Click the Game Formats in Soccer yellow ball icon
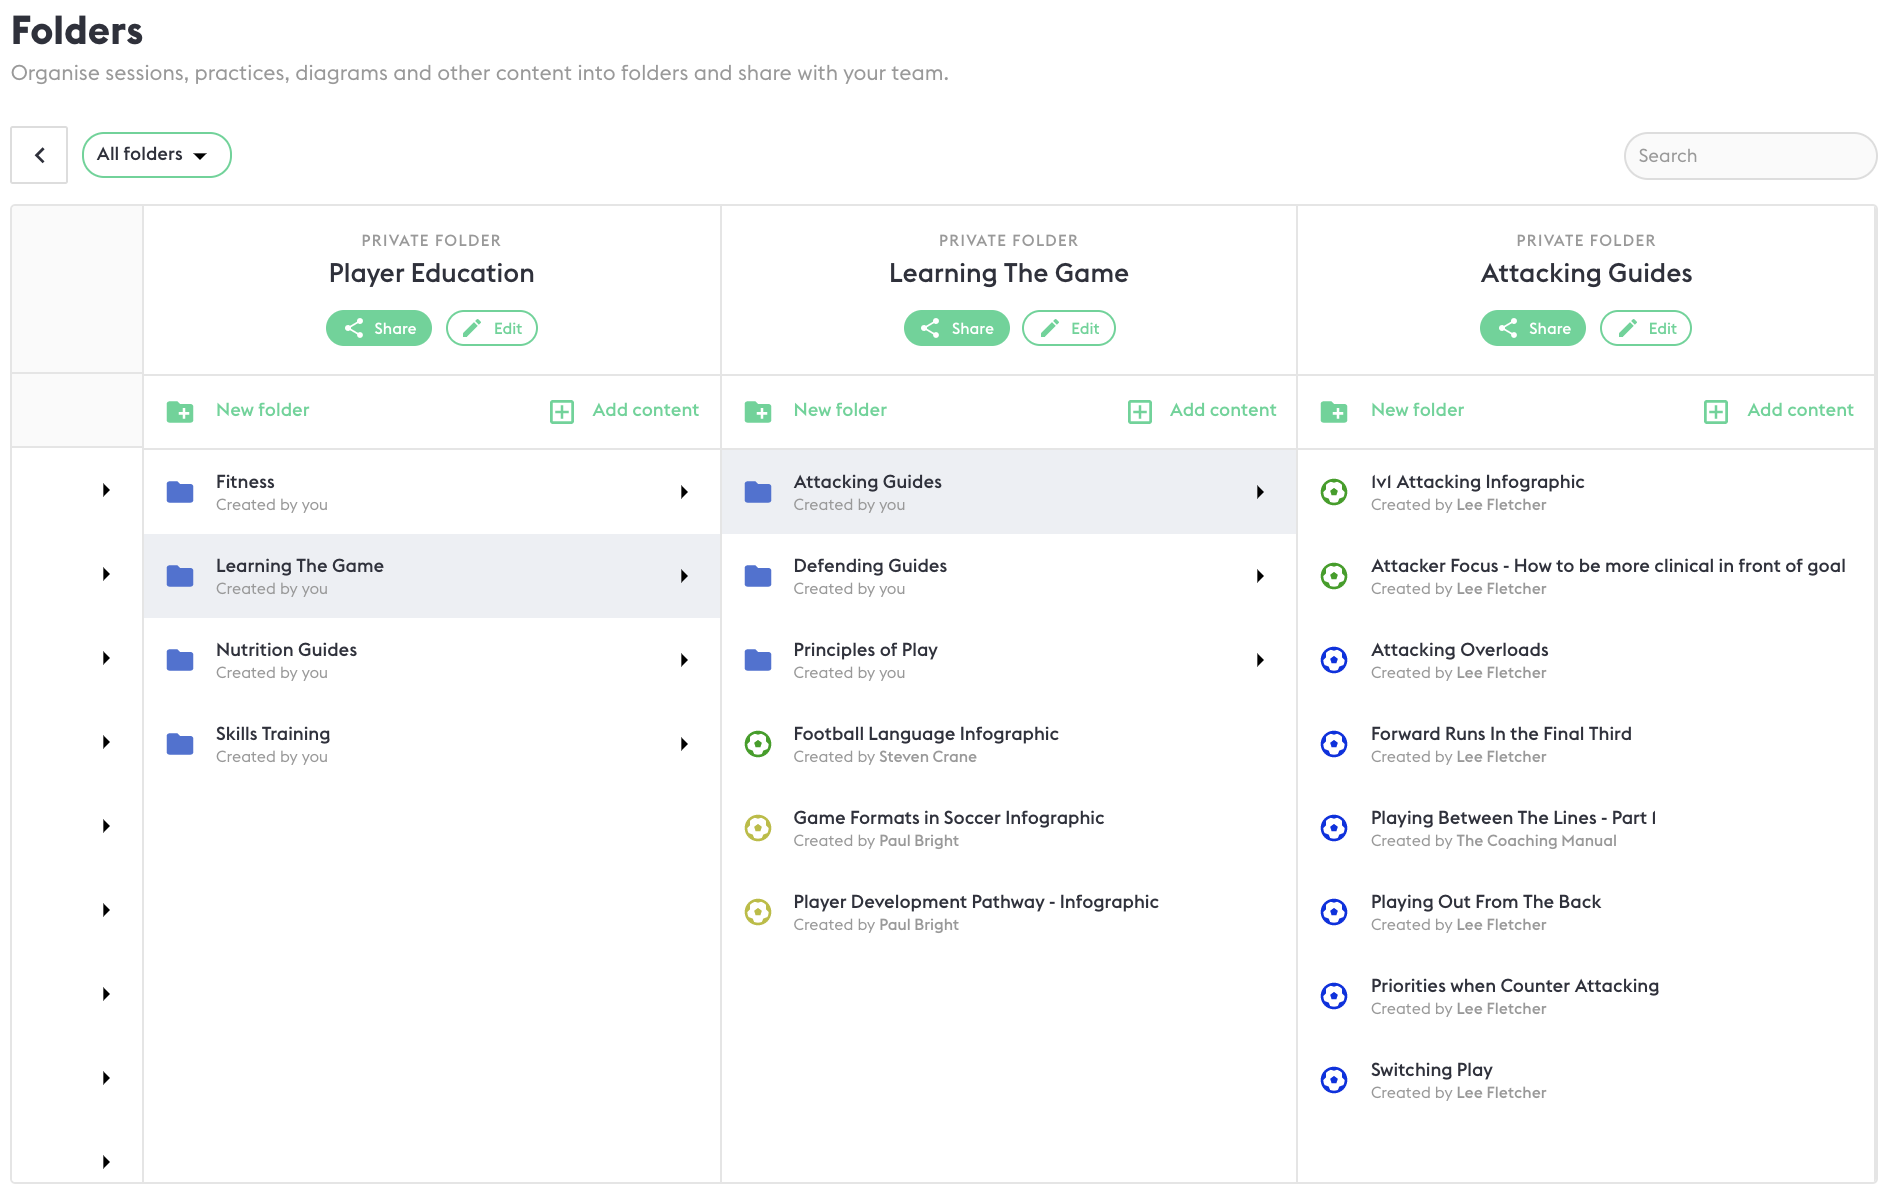1894x1196 pixels. pyautogui.click(x=758, y=828)
